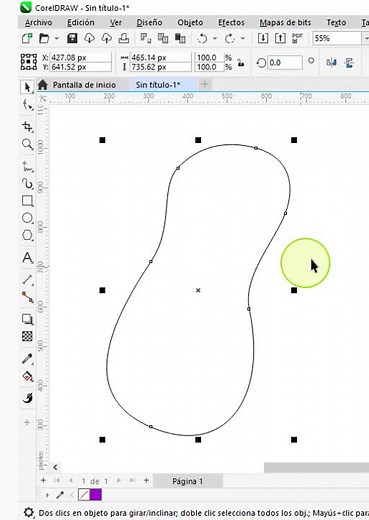
Task: Select the Shape tool
Action: pyautogui.click(x=27, y=105)
